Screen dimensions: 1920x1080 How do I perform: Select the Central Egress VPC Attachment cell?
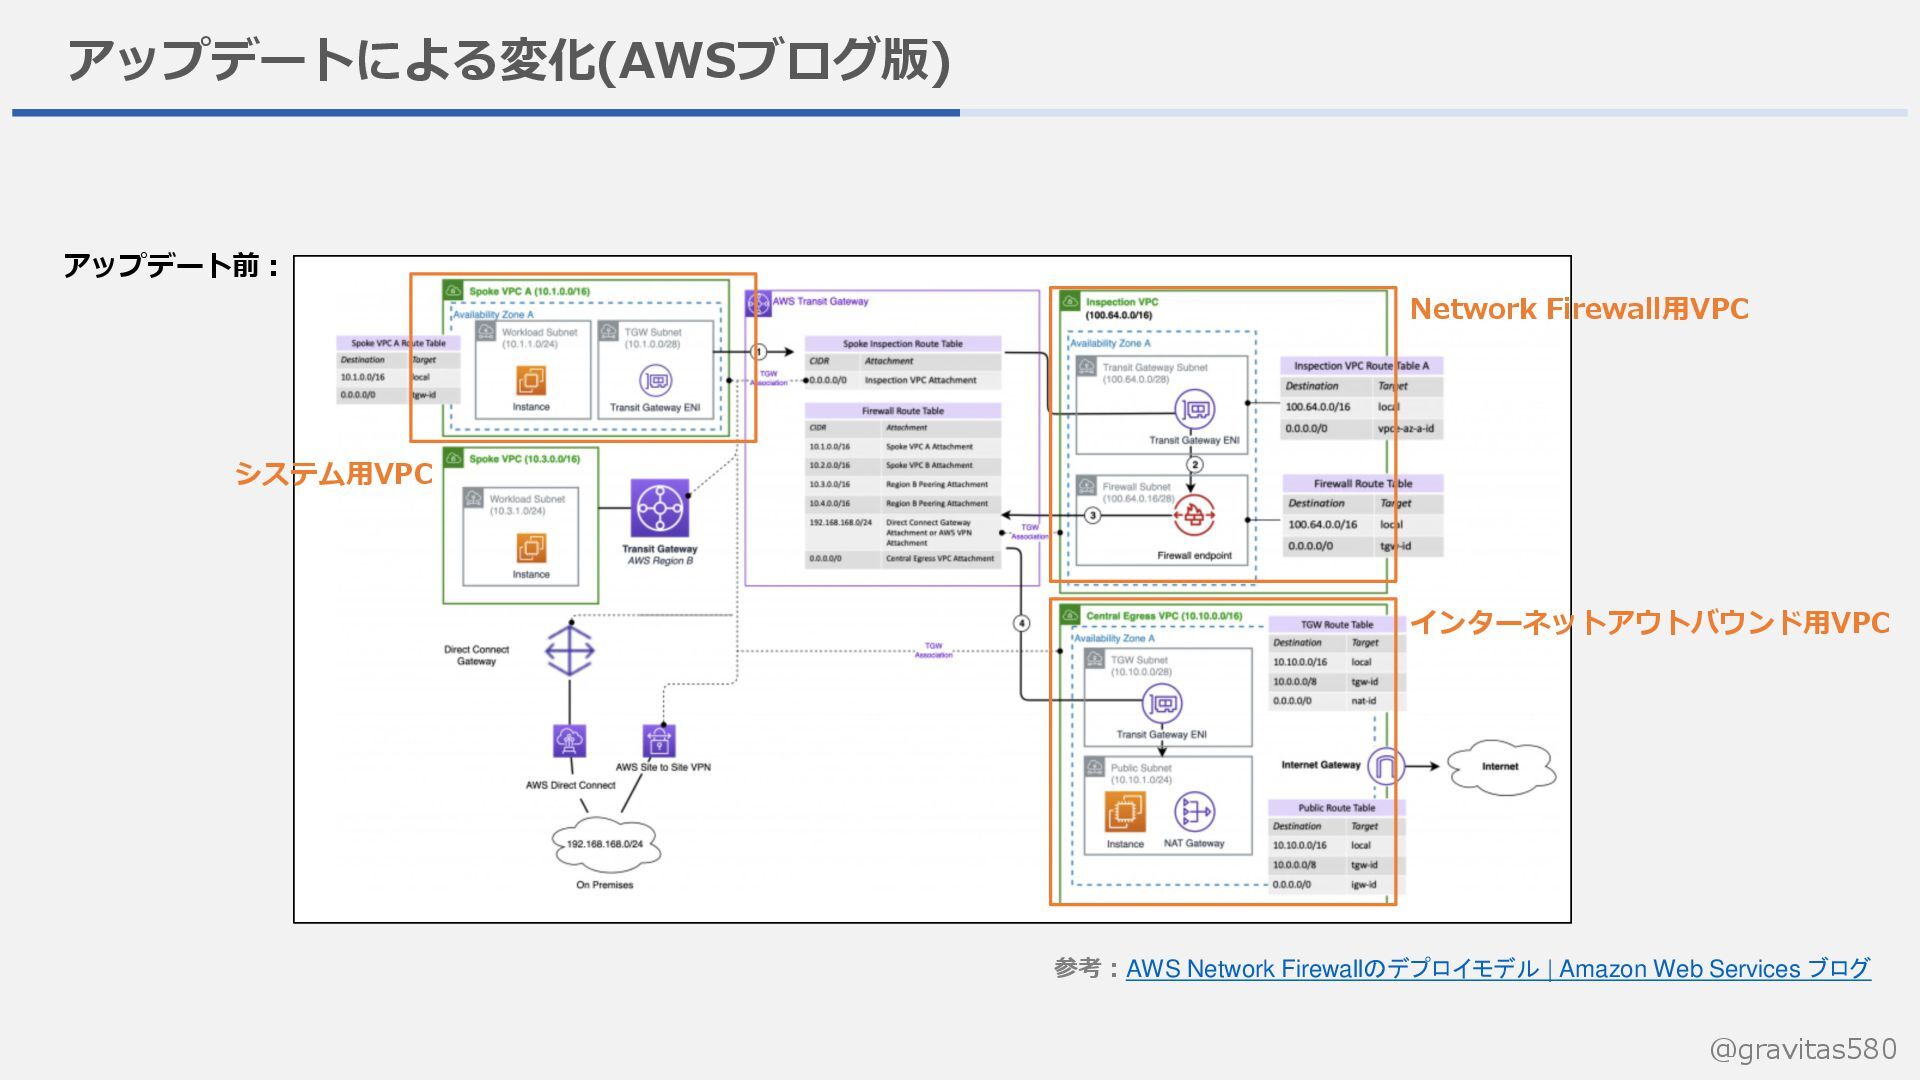(940, 559)
